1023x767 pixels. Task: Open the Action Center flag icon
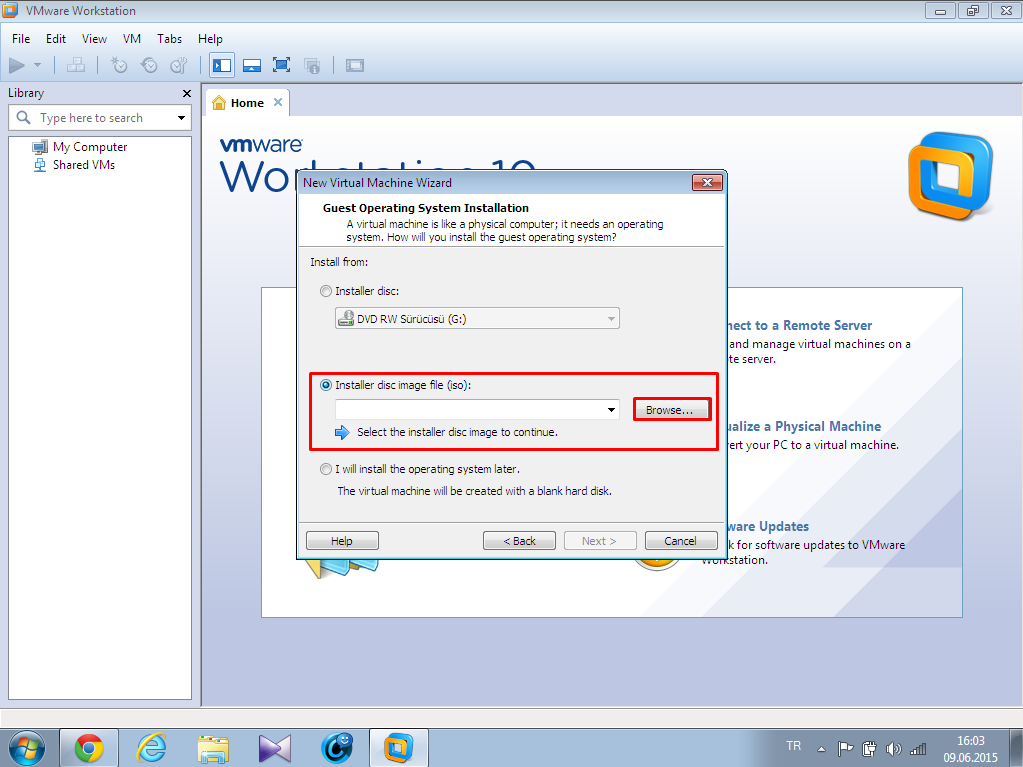[x=845, y=749]
